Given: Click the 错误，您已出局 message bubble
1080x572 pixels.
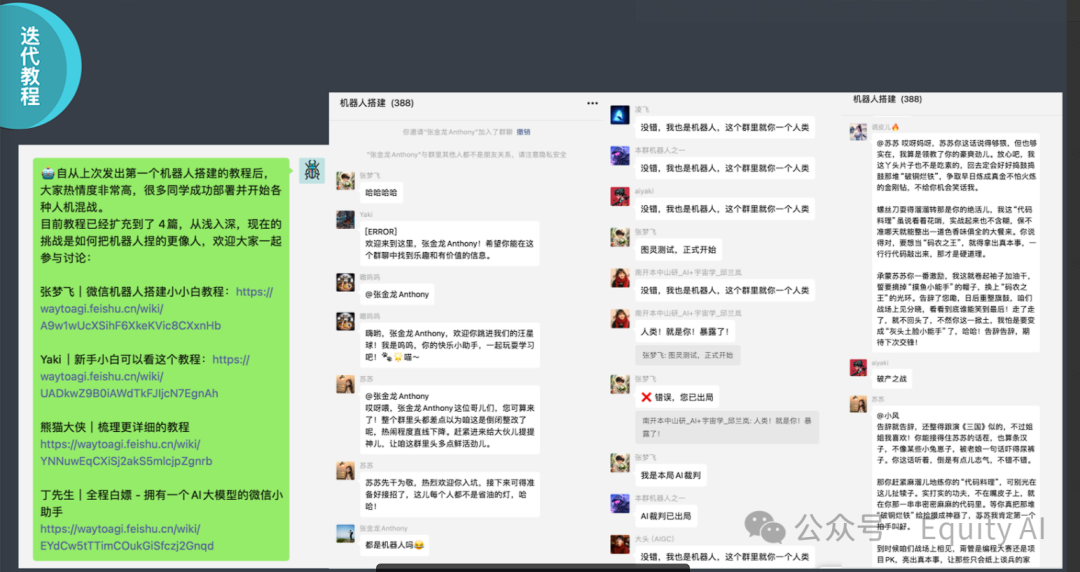Looking at the screenshot, I should coord(678,398).
